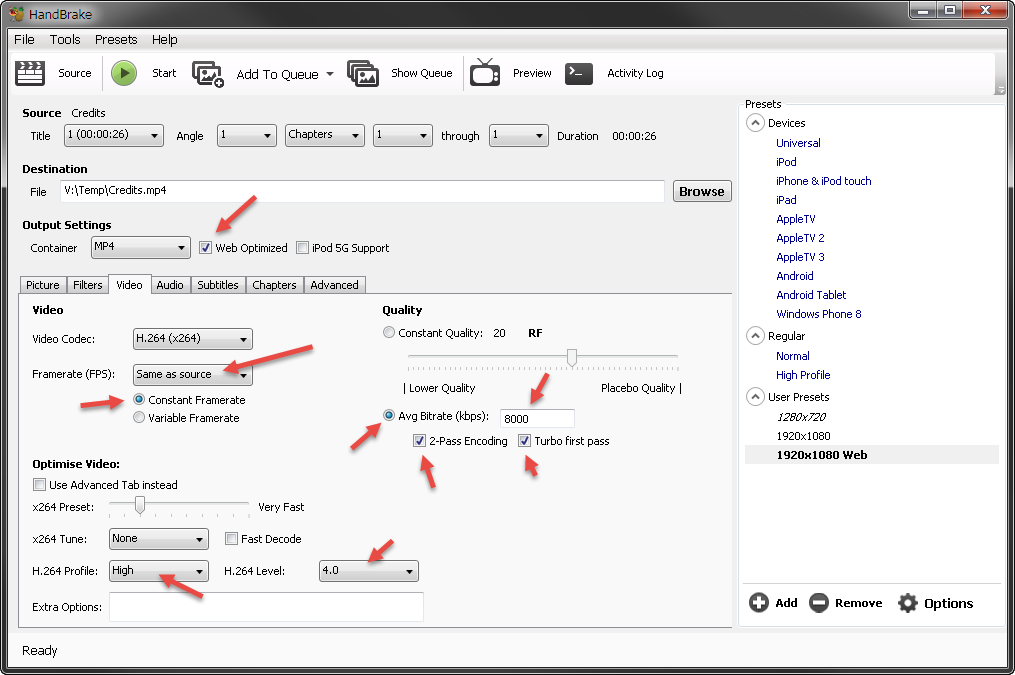
Task: Click the Constant Quality RF slider handle
Action: [x=572, y=358]
